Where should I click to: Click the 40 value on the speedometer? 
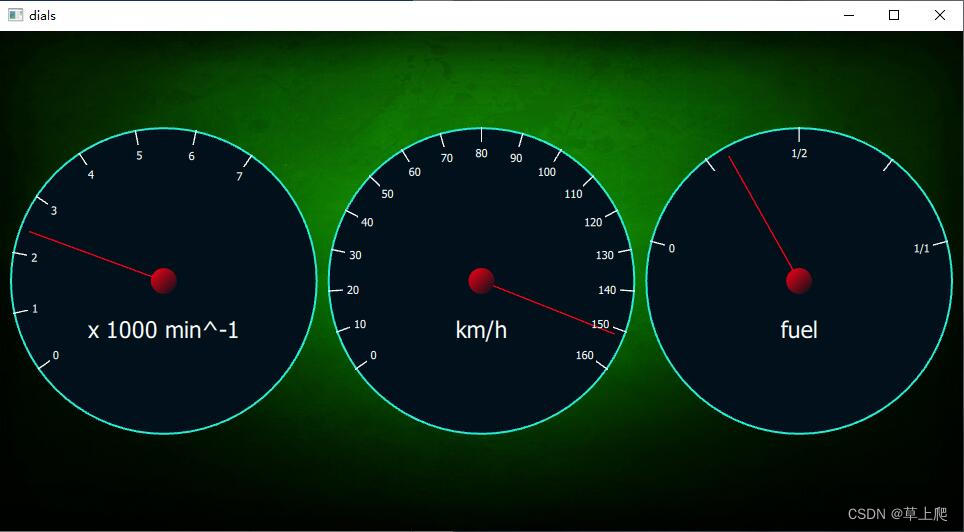[x=367, y=223]
